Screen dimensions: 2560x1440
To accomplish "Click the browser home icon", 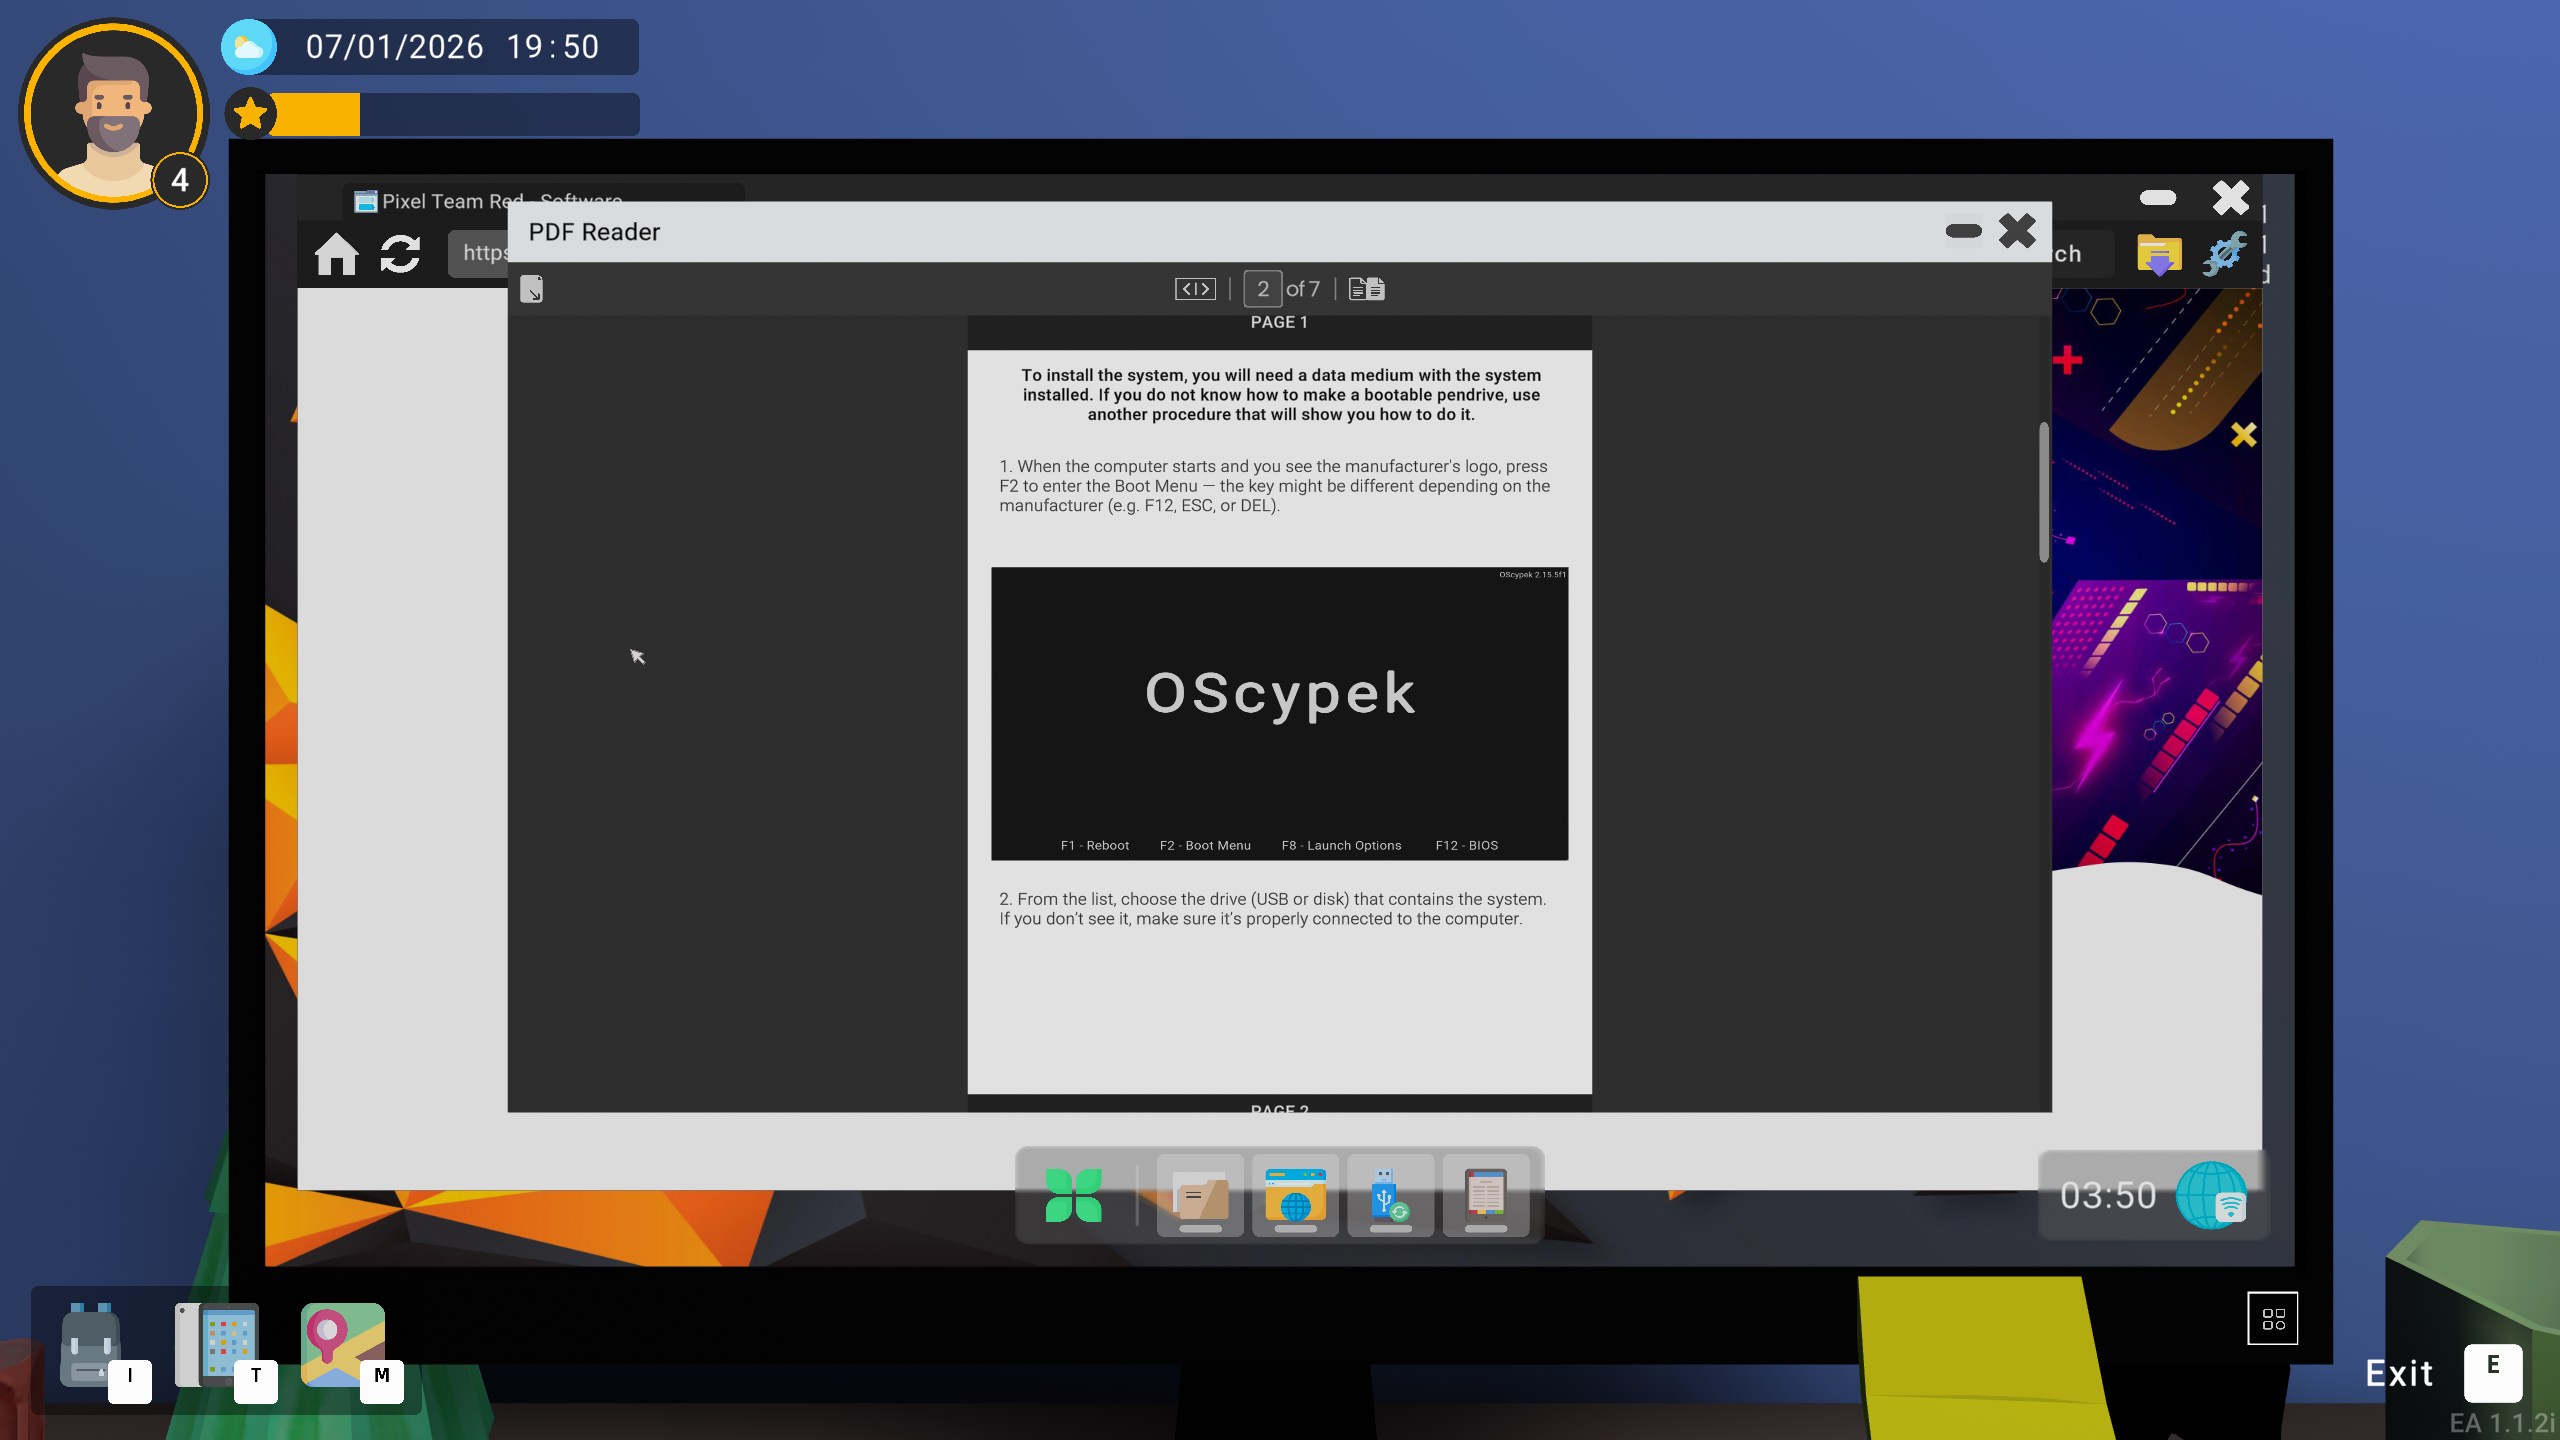I will [336, 254].
